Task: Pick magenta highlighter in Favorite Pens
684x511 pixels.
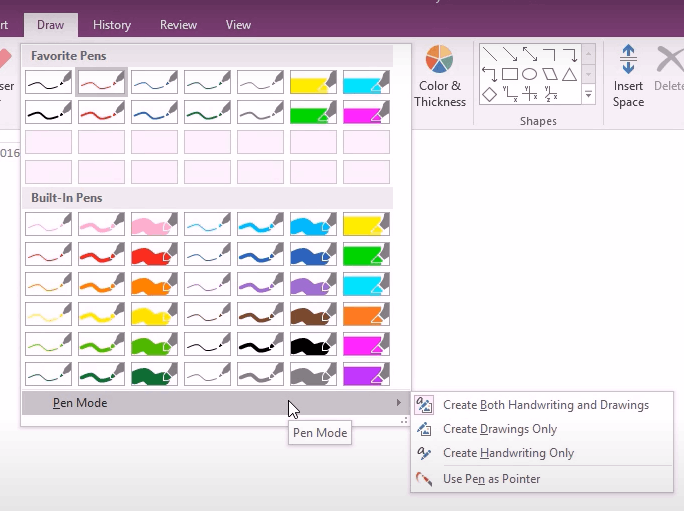Action: point(366,112)
